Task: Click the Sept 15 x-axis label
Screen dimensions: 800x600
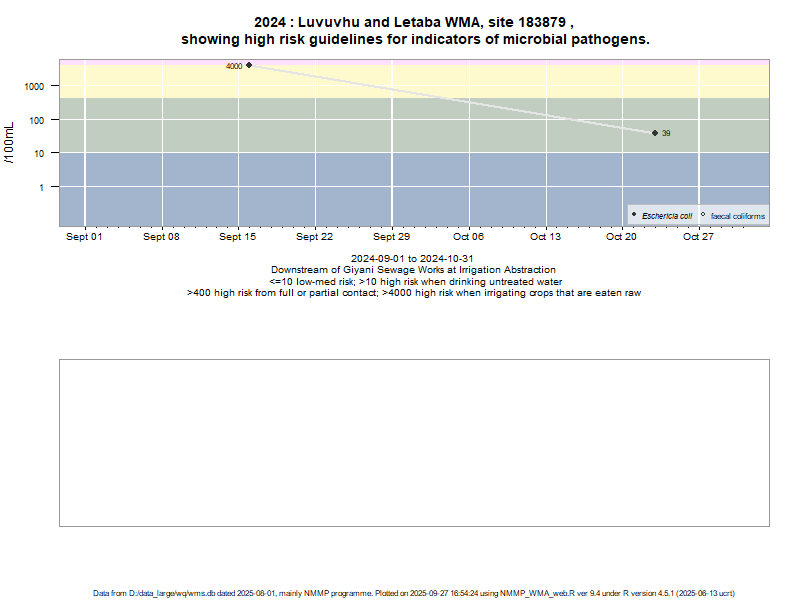Action: click(x=238, y=237)
